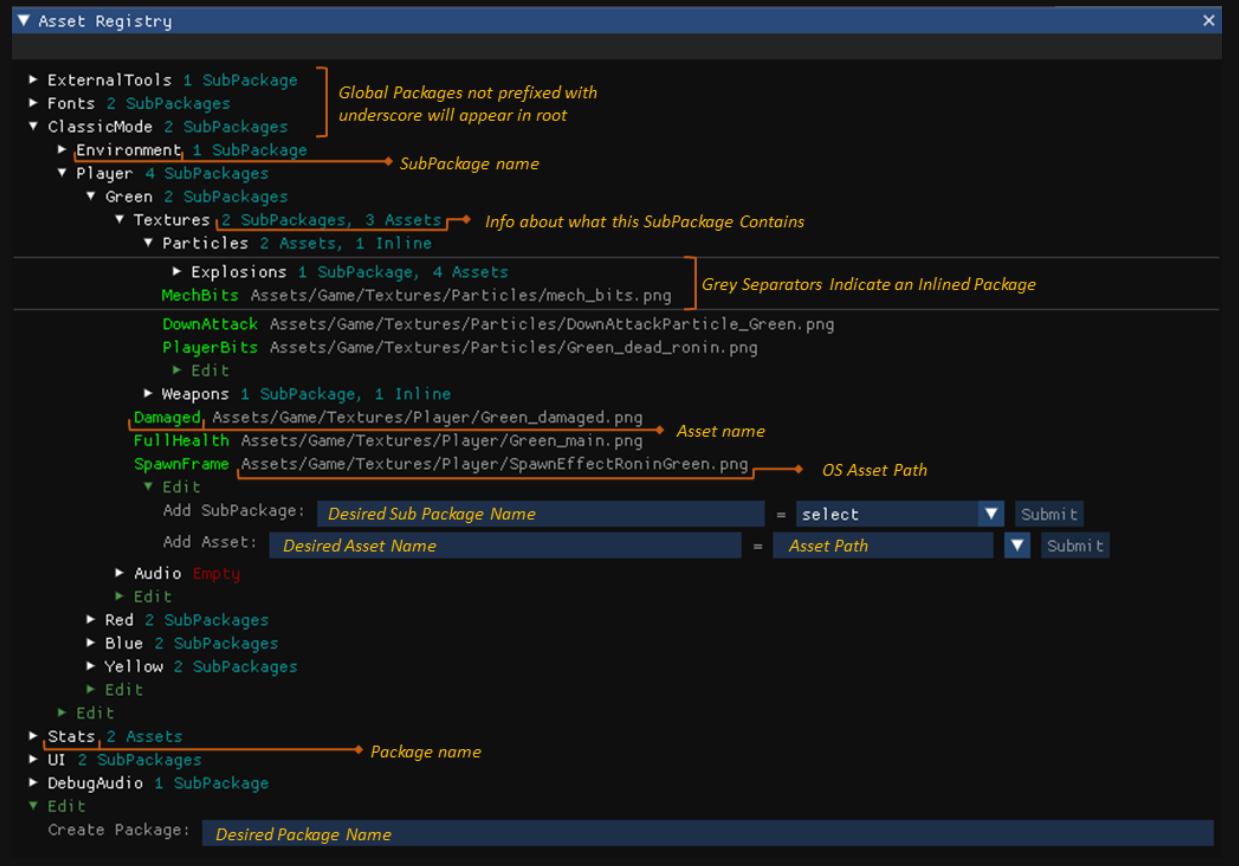Viewport: 1239px width, 866px height.
Task: Expand the Red subpackage
Action: tap(91, 619)
